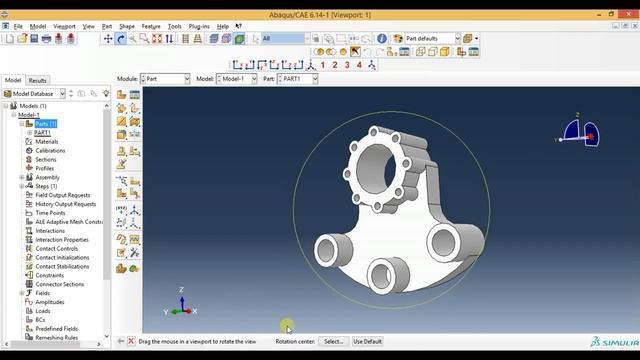
Task: Click the New Model Database icon
Action: click(9, 39)
